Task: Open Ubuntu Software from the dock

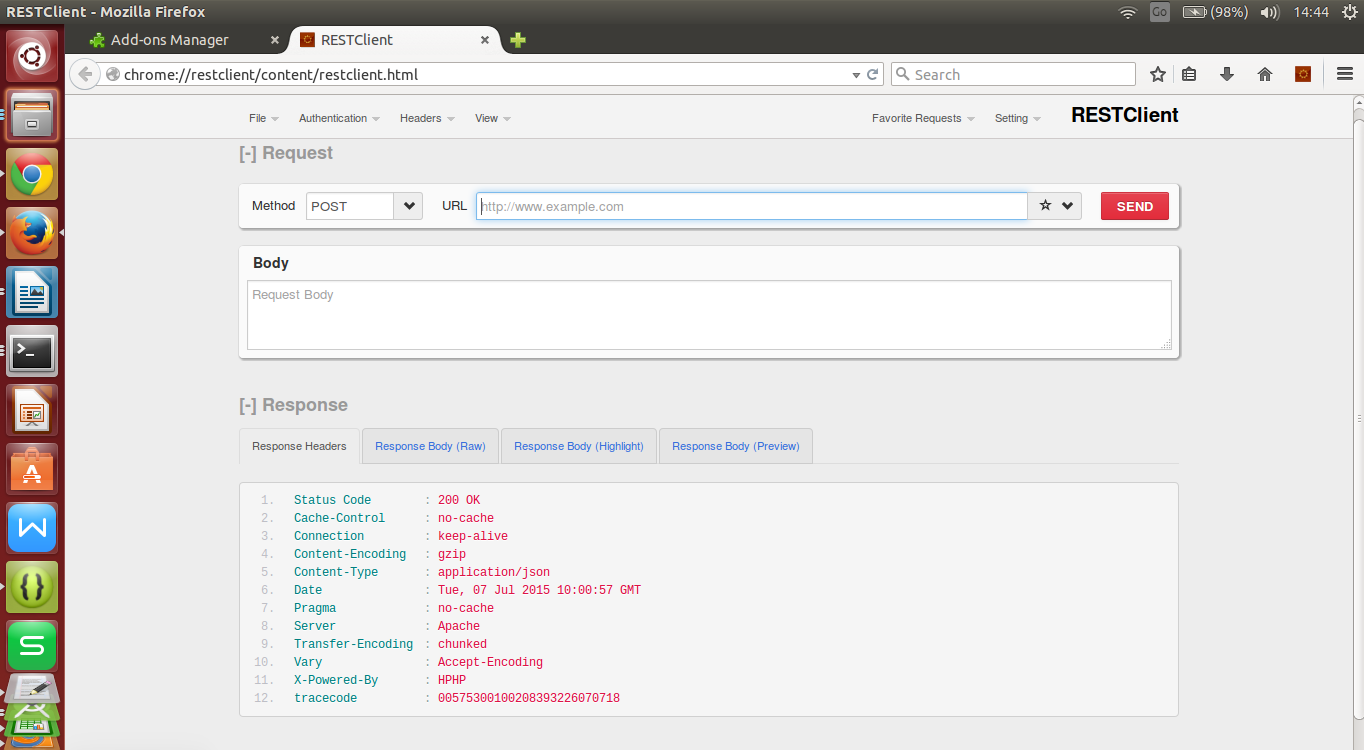Action: point(32,468)
